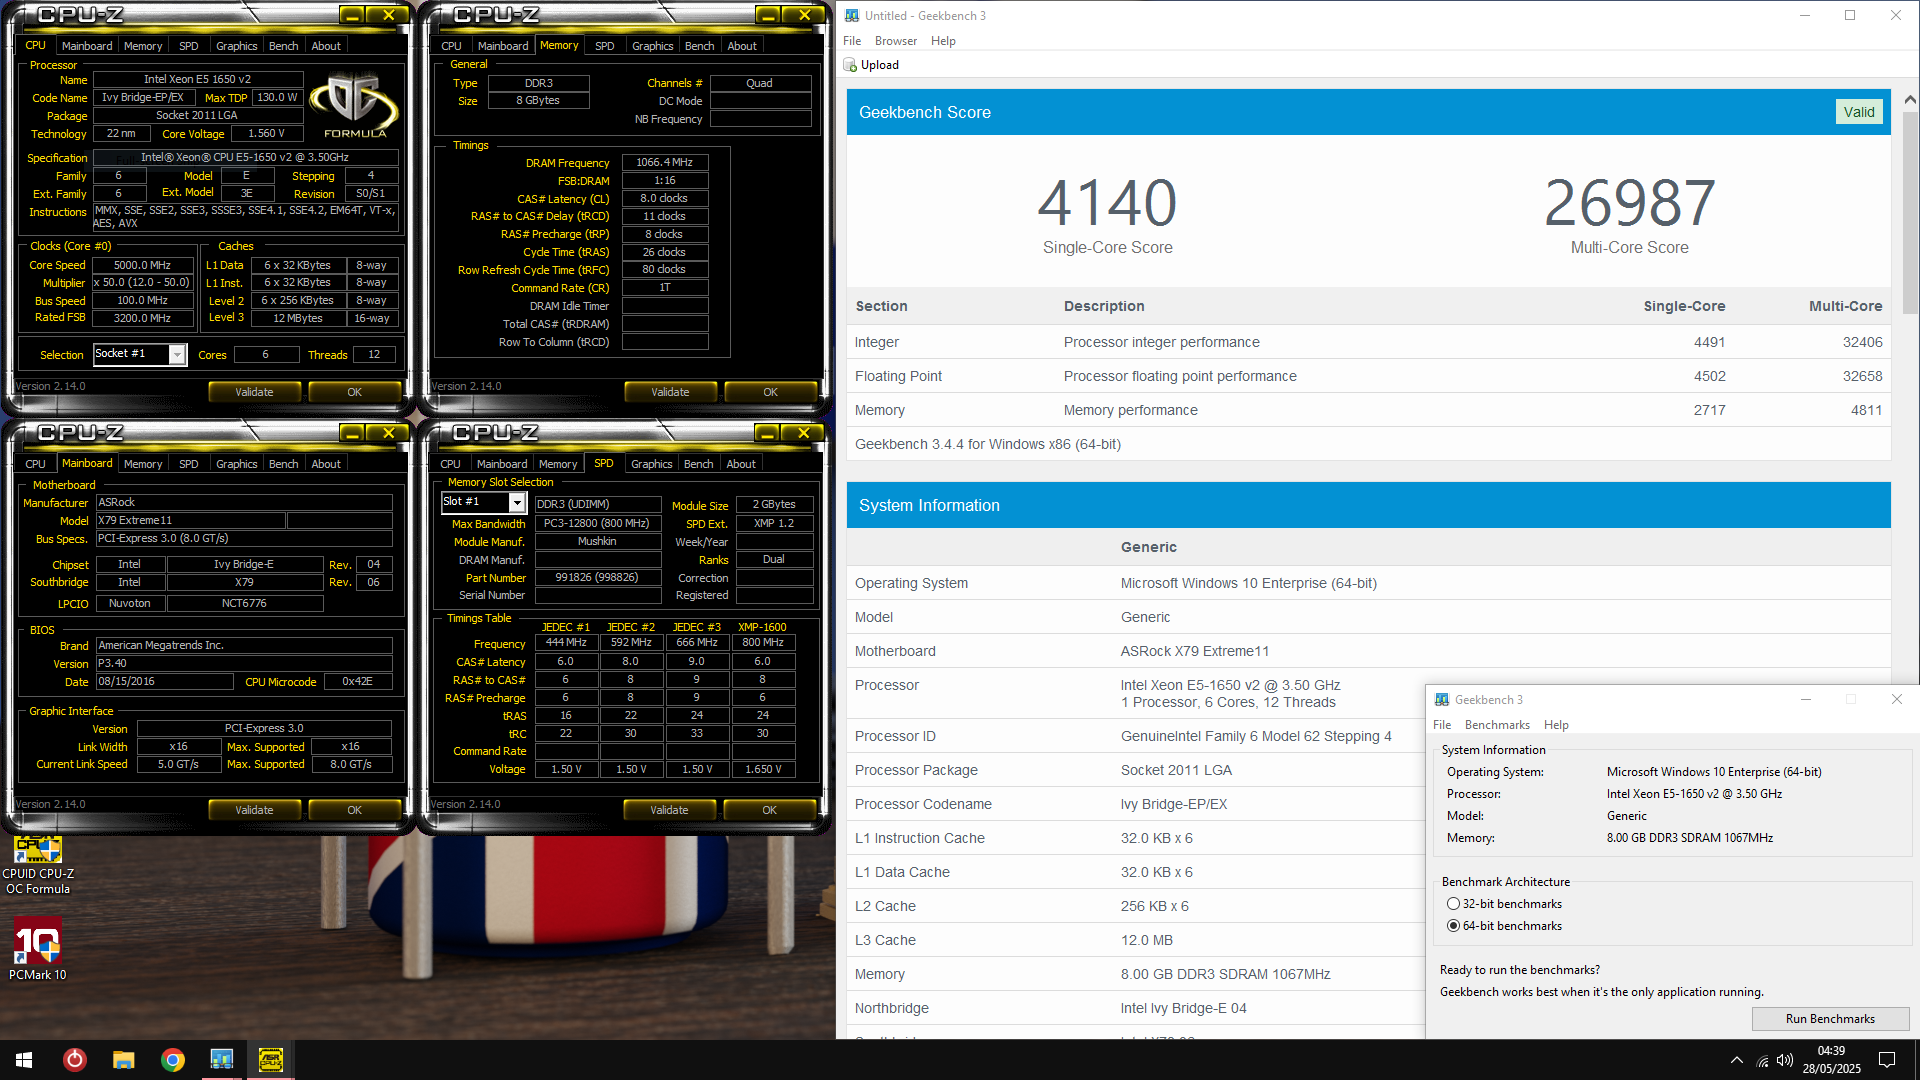The image size is (1920, 1080).
Task: Open SPD tab in Memory window of CPU-Z
Action: [604, 46]
